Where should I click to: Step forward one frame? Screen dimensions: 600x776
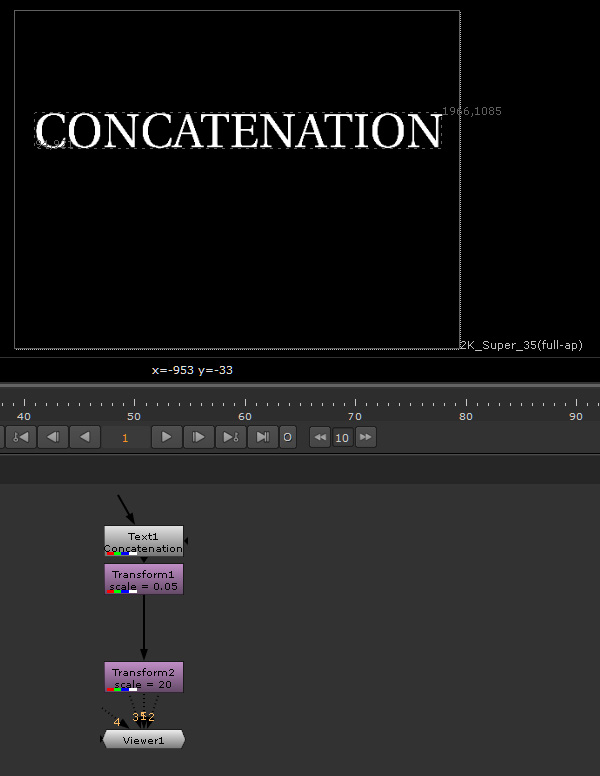point(199,437)
